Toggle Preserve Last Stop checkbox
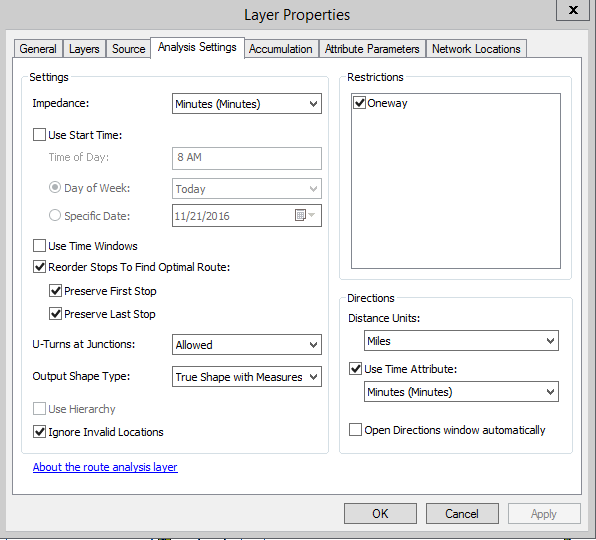Image resolution: width=596 pixels, height=540 pixels. 55,314
